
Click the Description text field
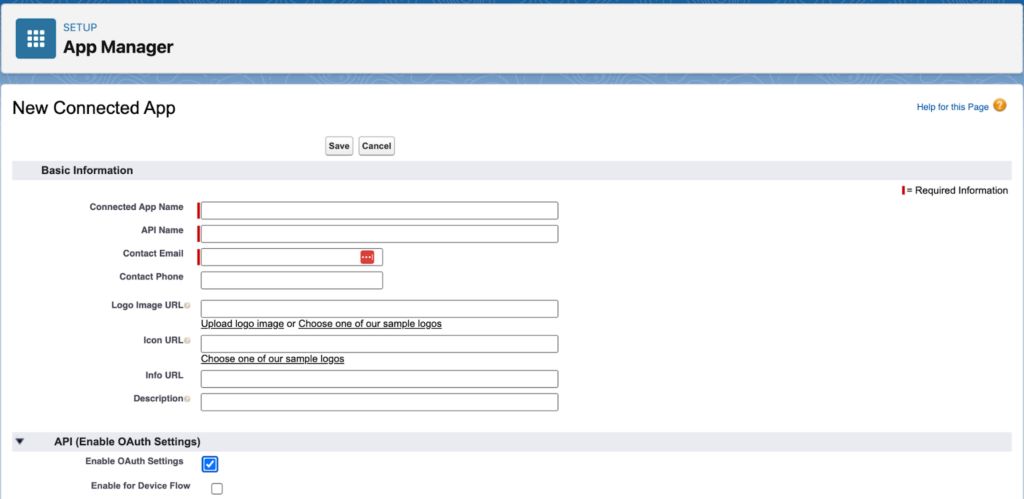tap(379, 402)
